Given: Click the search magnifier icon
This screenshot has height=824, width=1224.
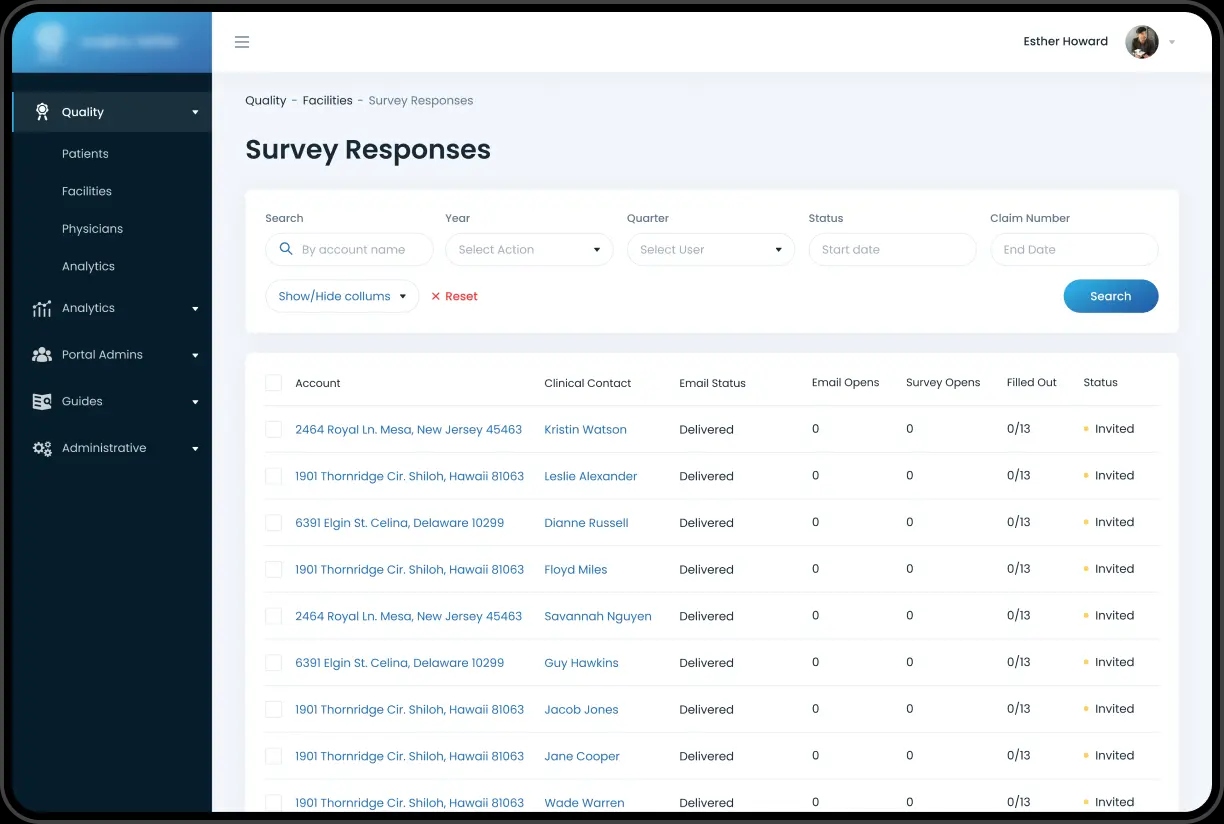Looking at the screenshot, I should pos(286,250).
